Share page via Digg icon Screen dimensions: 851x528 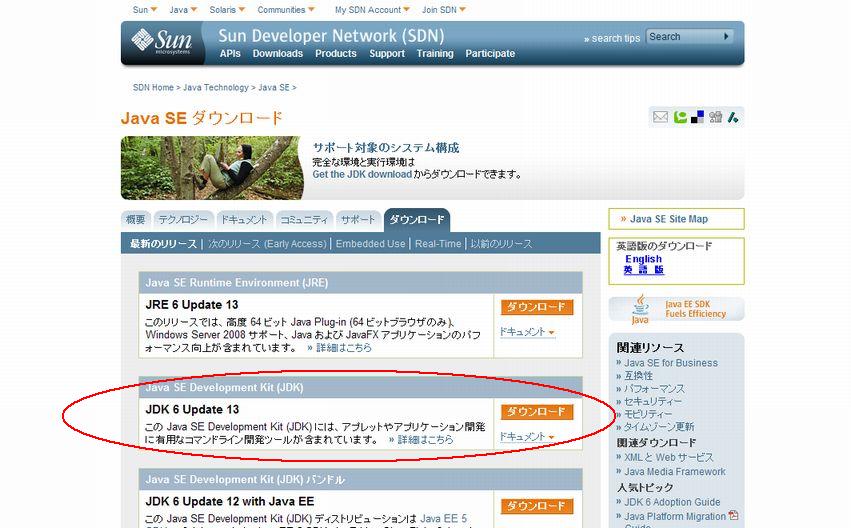click(715, 117)
